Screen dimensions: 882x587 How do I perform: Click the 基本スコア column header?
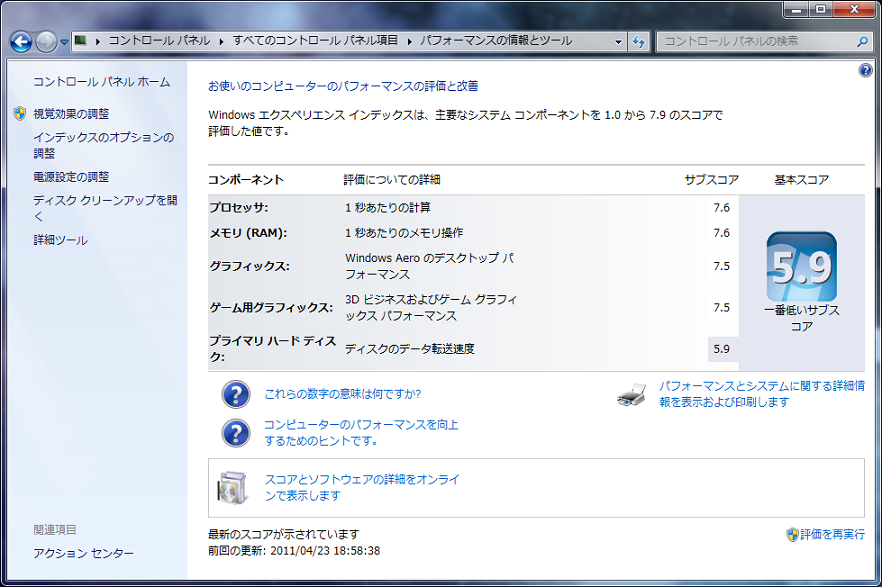point(802,180)
